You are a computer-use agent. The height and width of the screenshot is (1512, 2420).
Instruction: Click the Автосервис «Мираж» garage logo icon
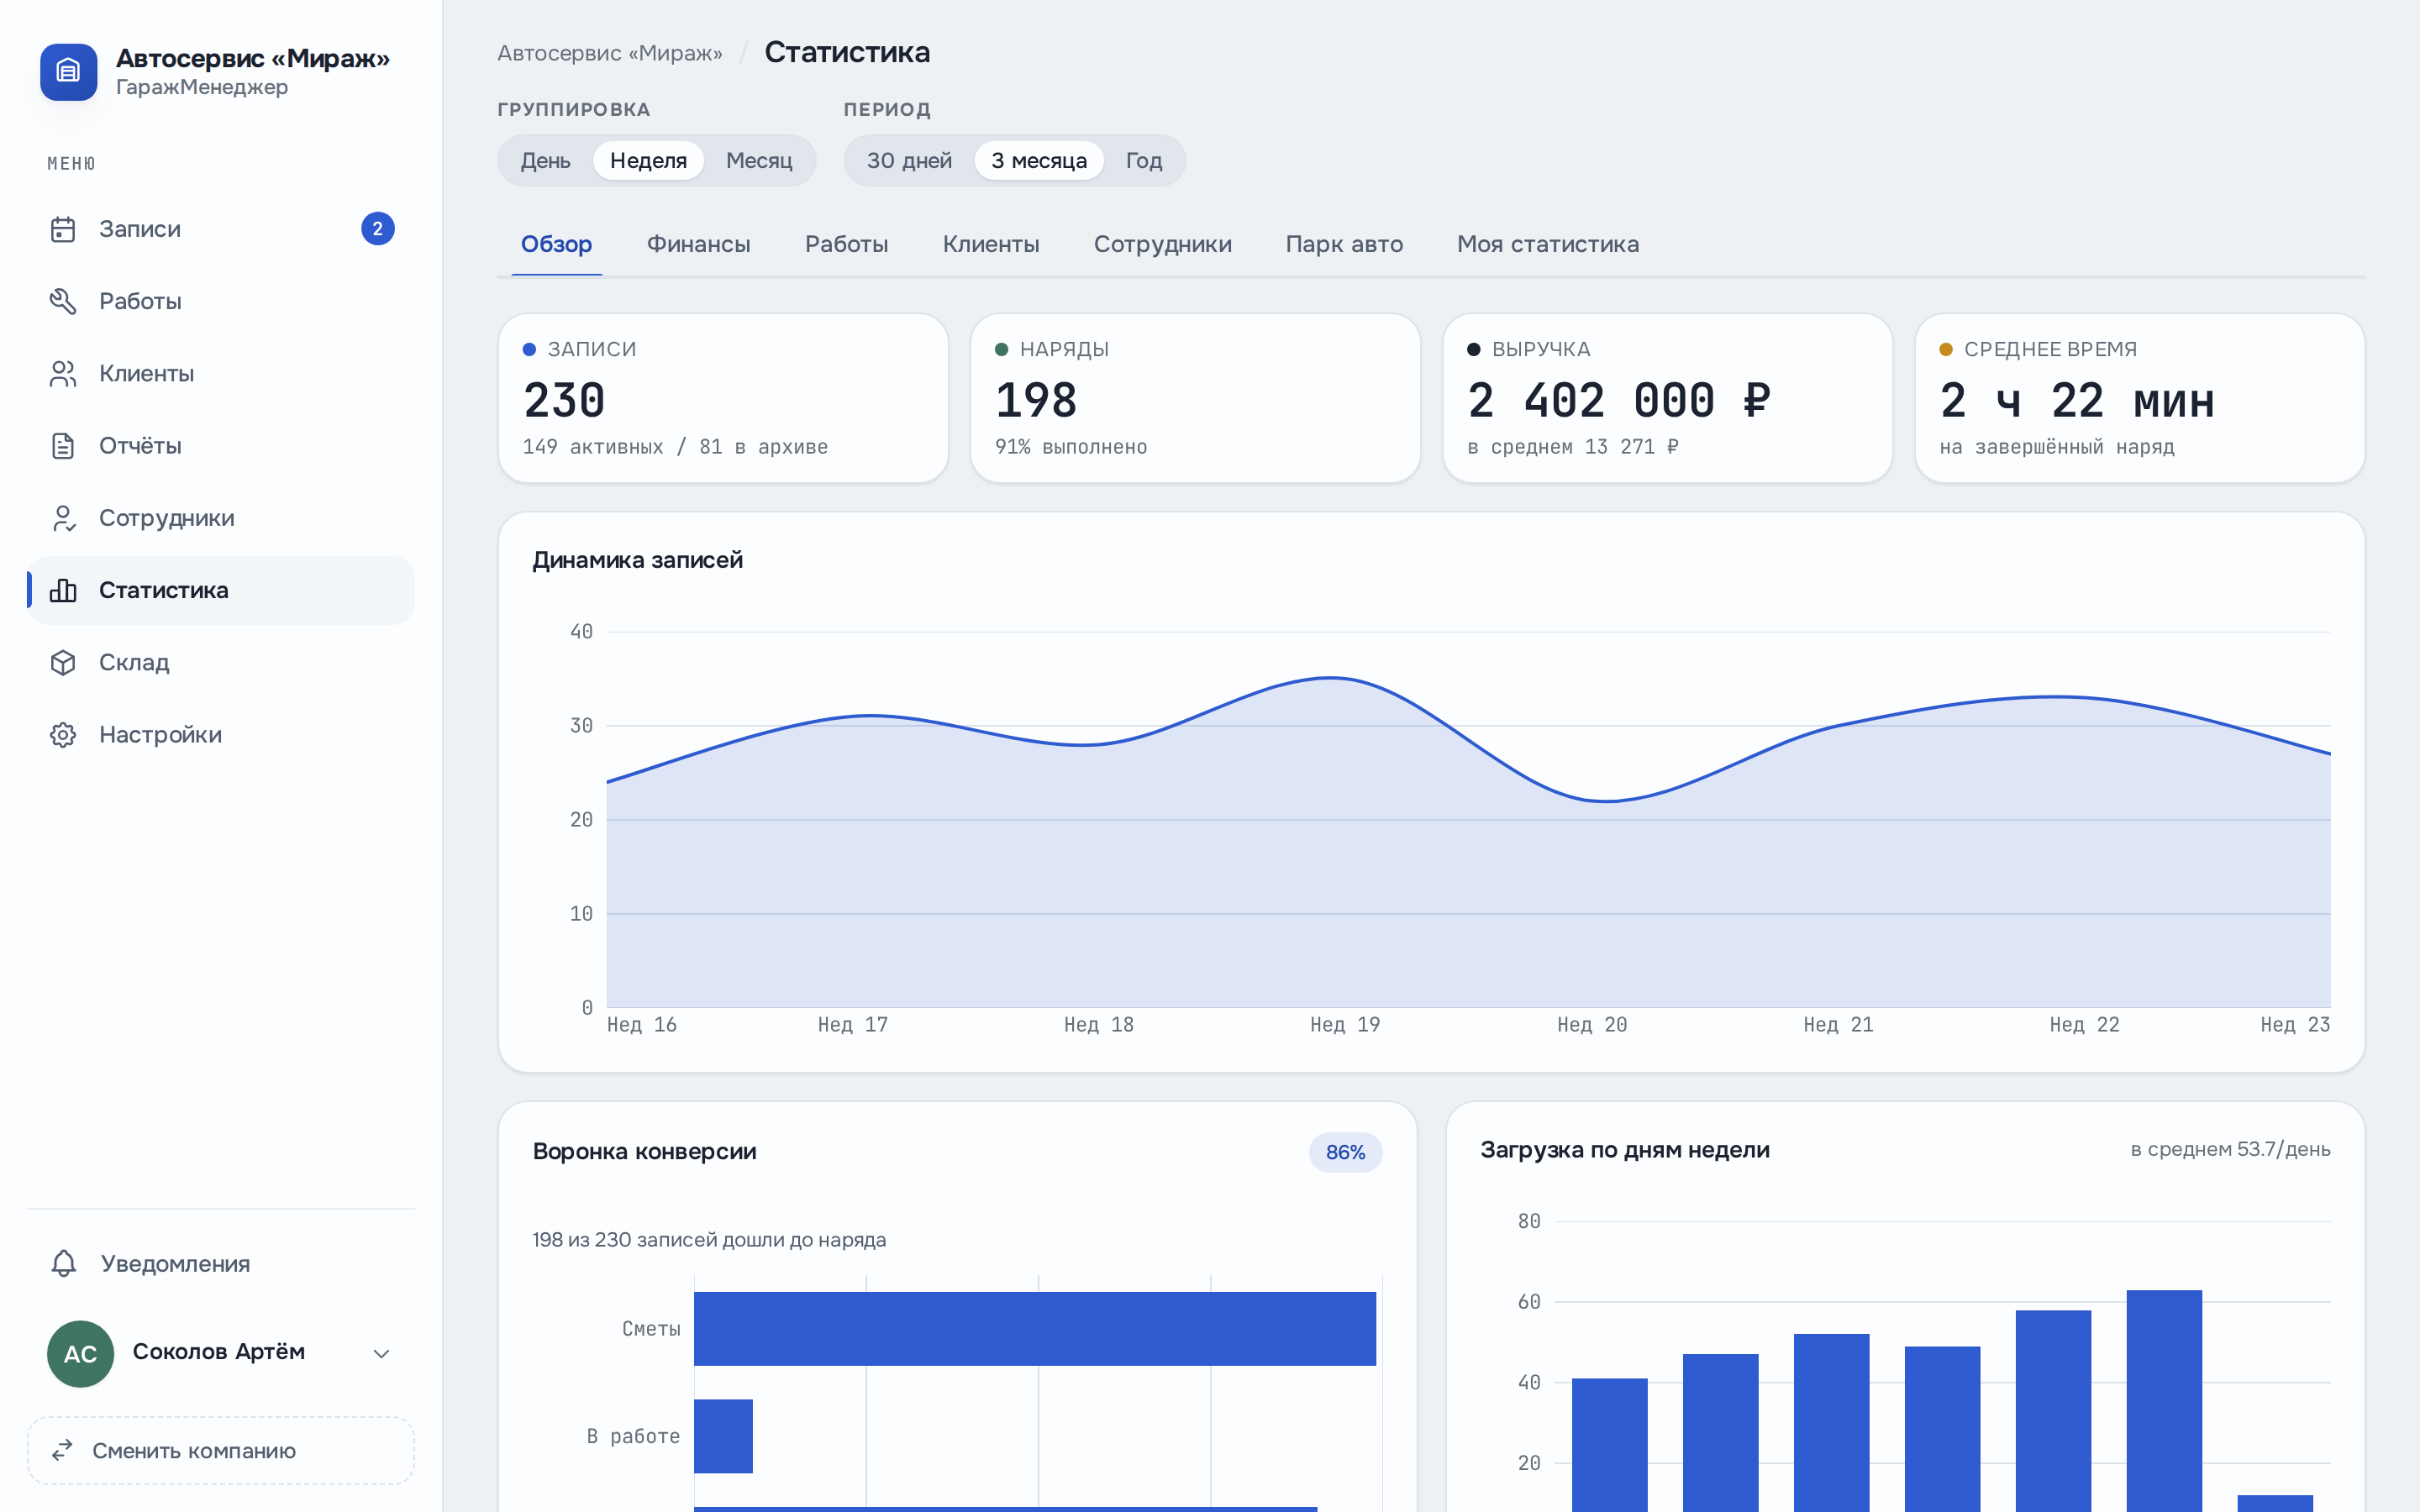point(68,71)
